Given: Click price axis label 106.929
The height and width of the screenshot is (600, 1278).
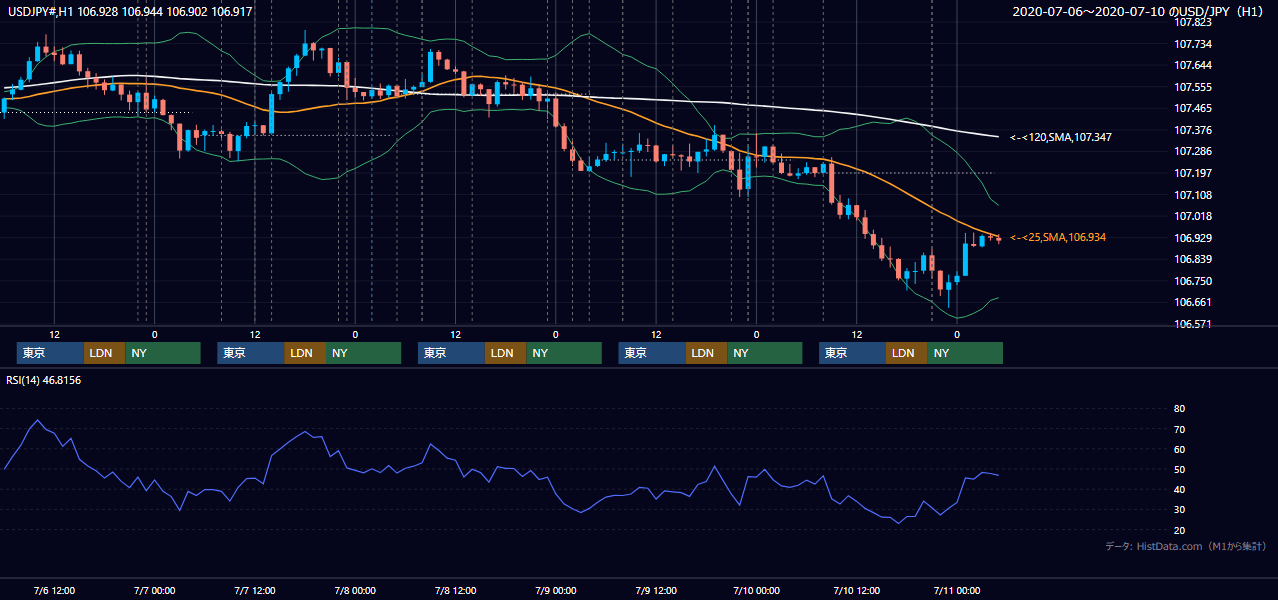Looking at the screenshot, I should (x=1193, y=238).
